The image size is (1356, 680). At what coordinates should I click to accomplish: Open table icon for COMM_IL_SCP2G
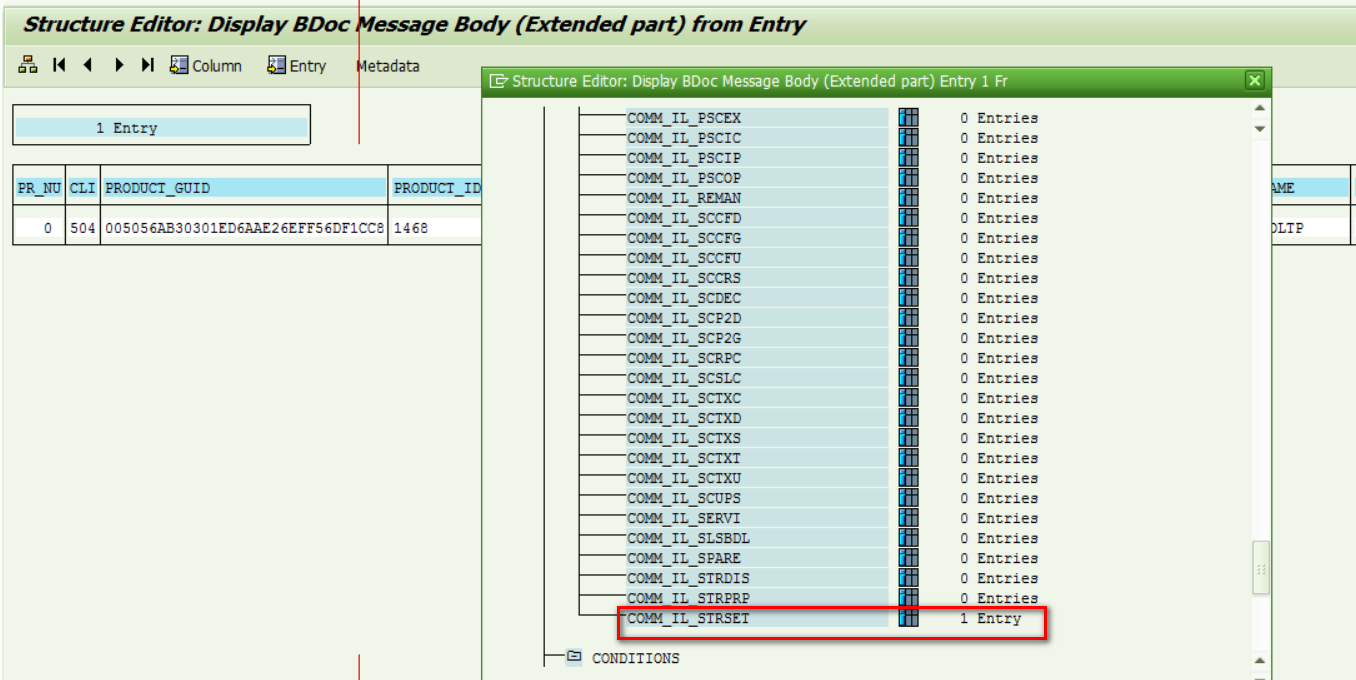[908, 338]
